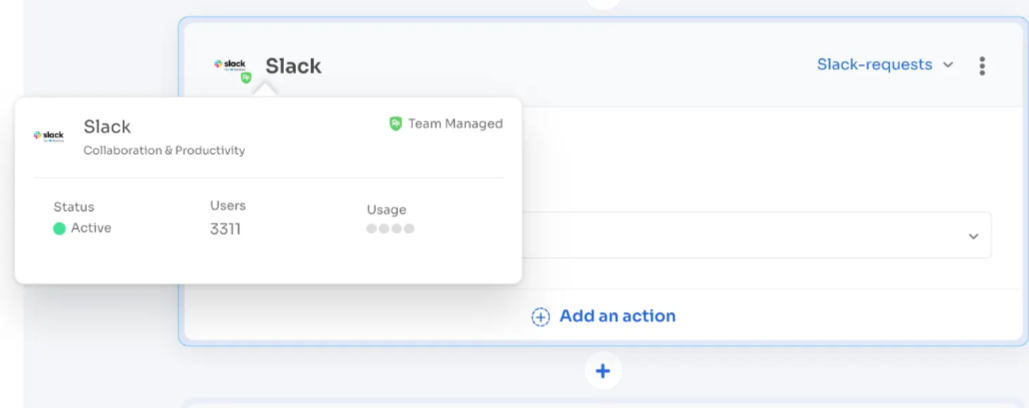1029x408 pixels.
Task: Click the green Team Managed shield icon
Action: (x=395, y=123)
